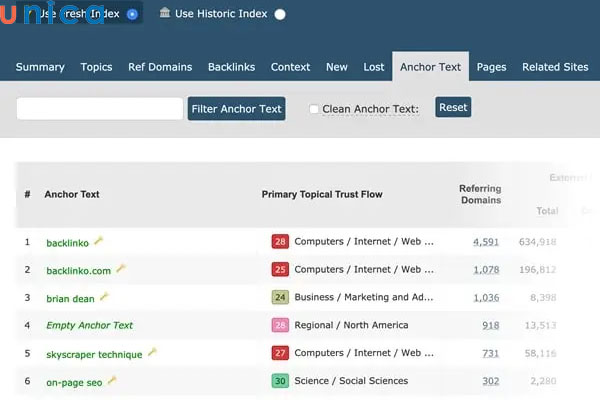Viewport: 600px width, 400px height.
Task: Click the Historic Index building icon
Action: coord(165,13)
